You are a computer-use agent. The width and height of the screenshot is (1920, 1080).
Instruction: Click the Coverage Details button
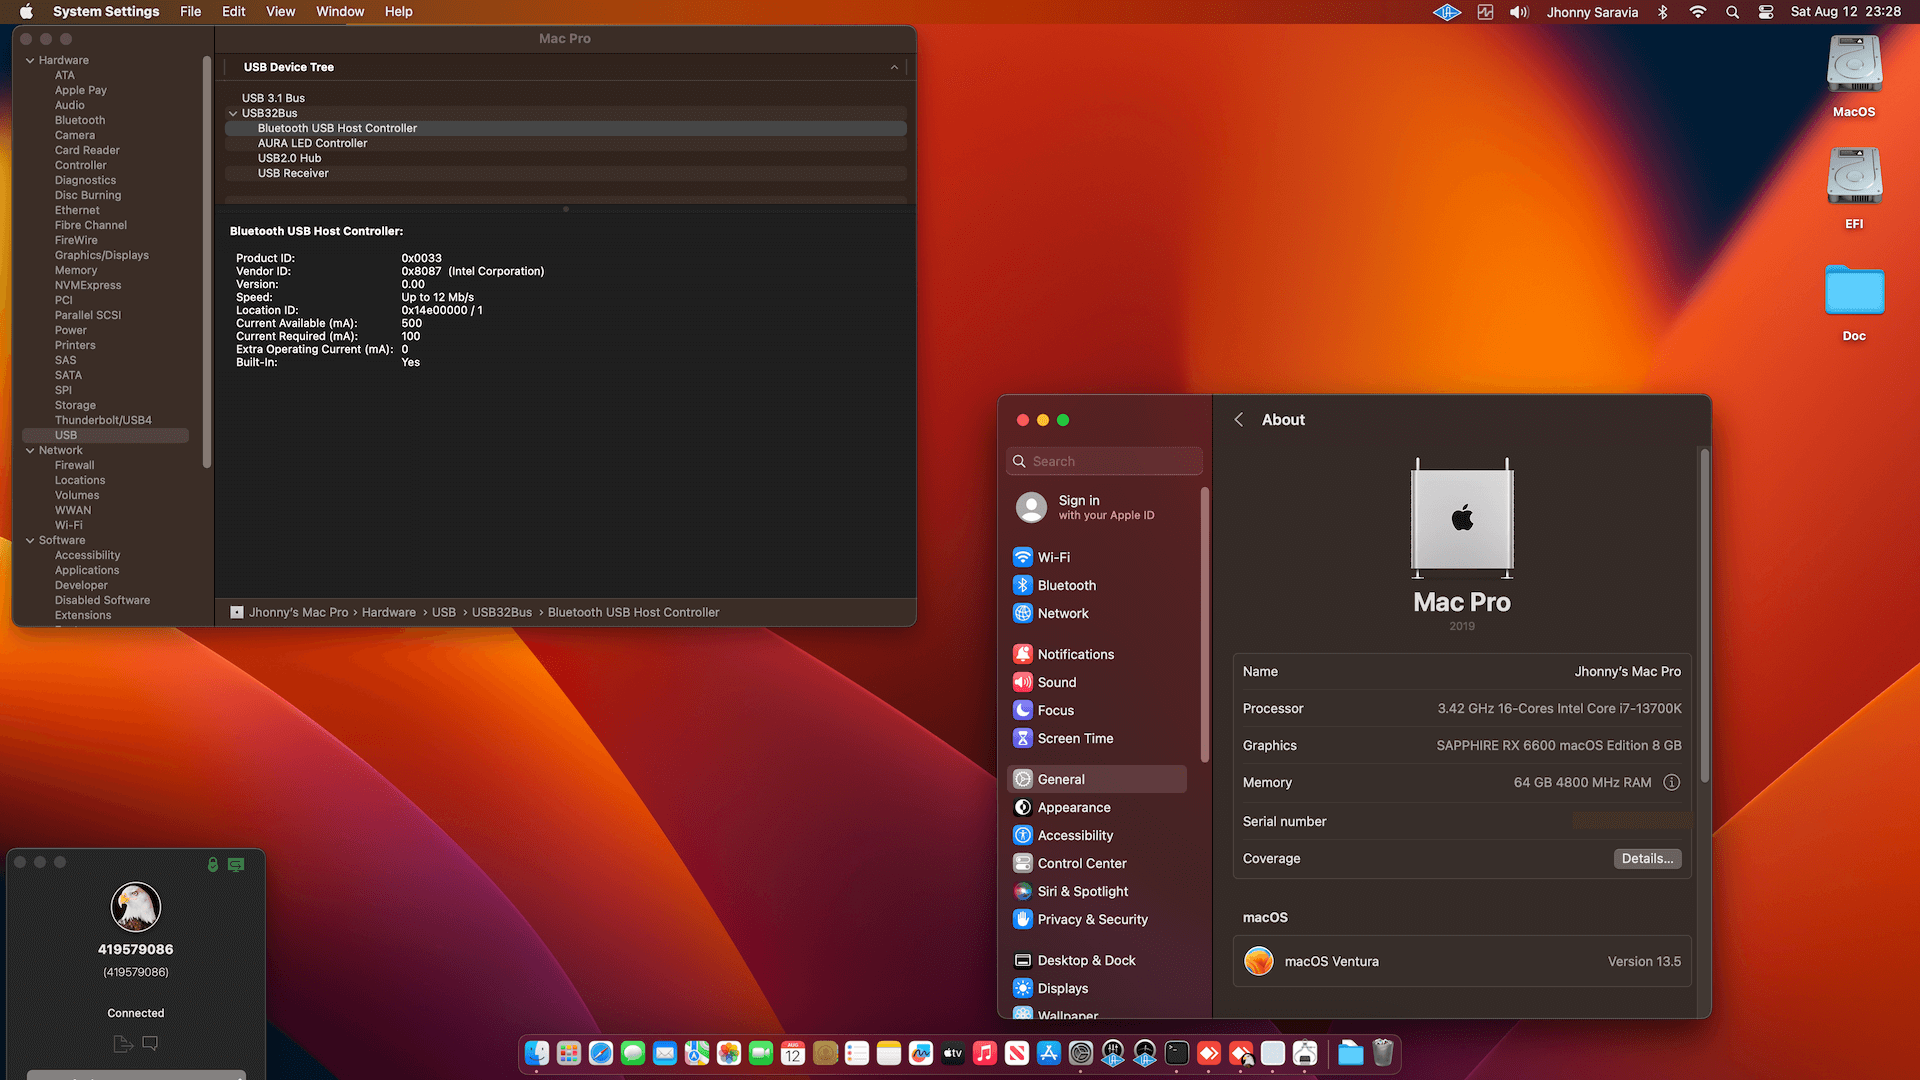coord(1647,859)
